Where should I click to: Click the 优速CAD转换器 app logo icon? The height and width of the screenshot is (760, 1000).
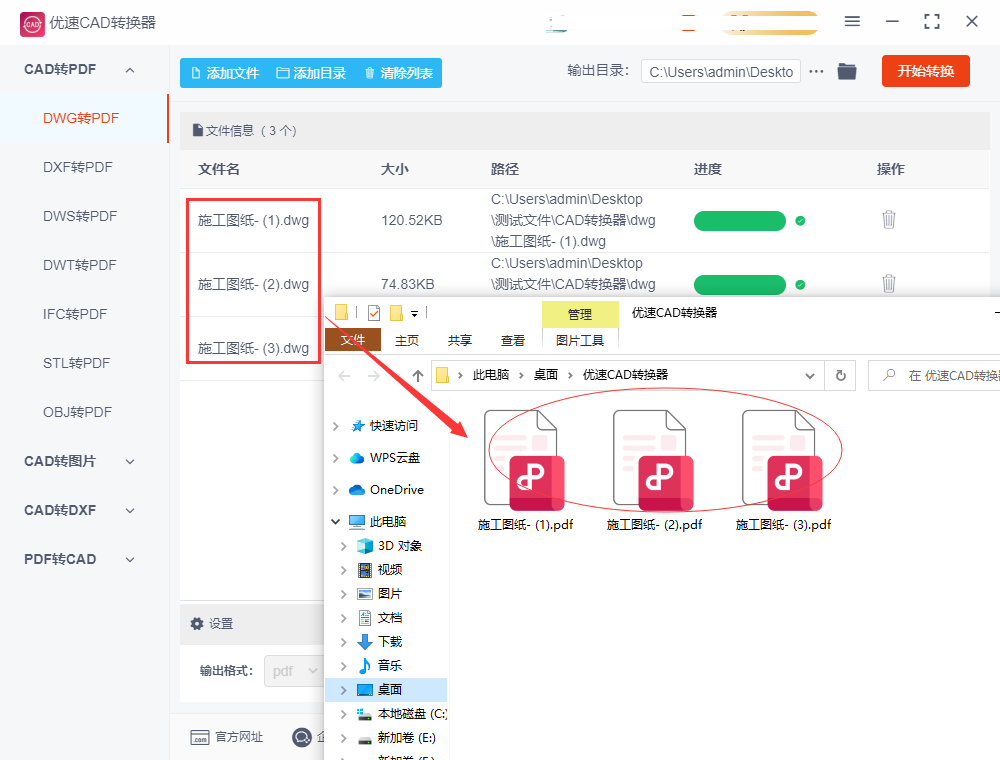[32, 24]
